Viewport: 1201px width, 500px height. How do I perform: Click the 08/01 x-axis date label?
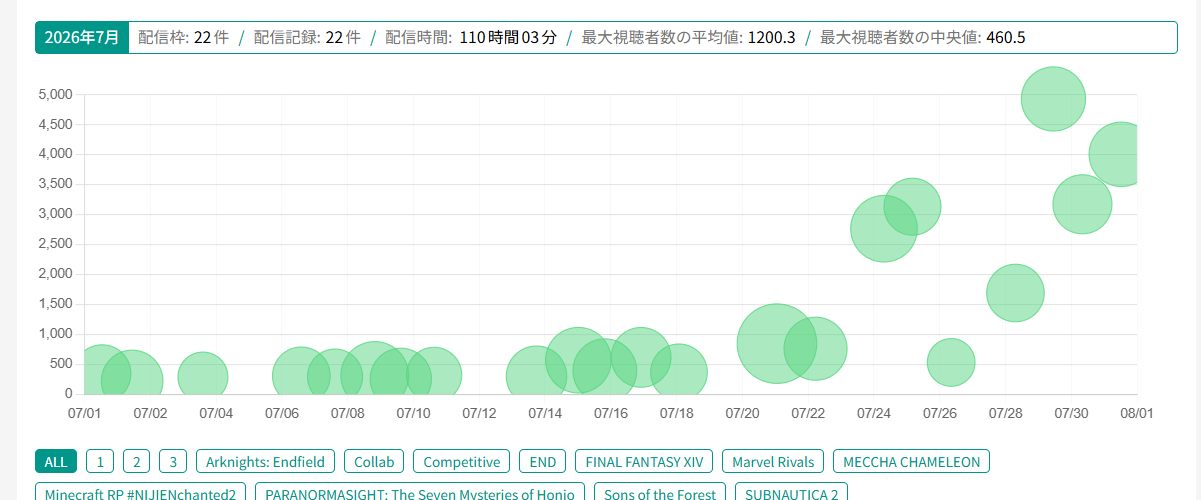(x=1136, y=412)
